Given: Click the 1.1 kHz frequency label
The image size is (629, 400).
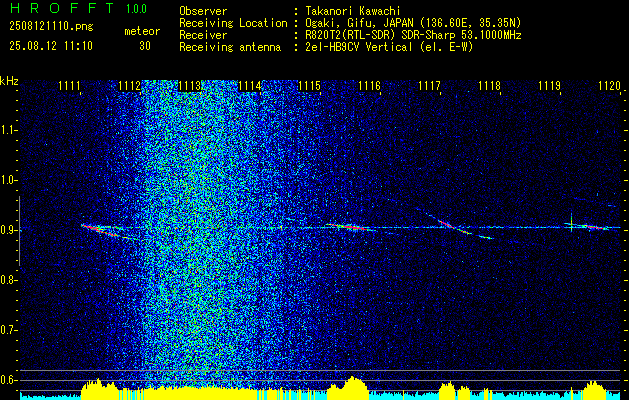Looking at the screenshot, I should click(x=7, y=130).
